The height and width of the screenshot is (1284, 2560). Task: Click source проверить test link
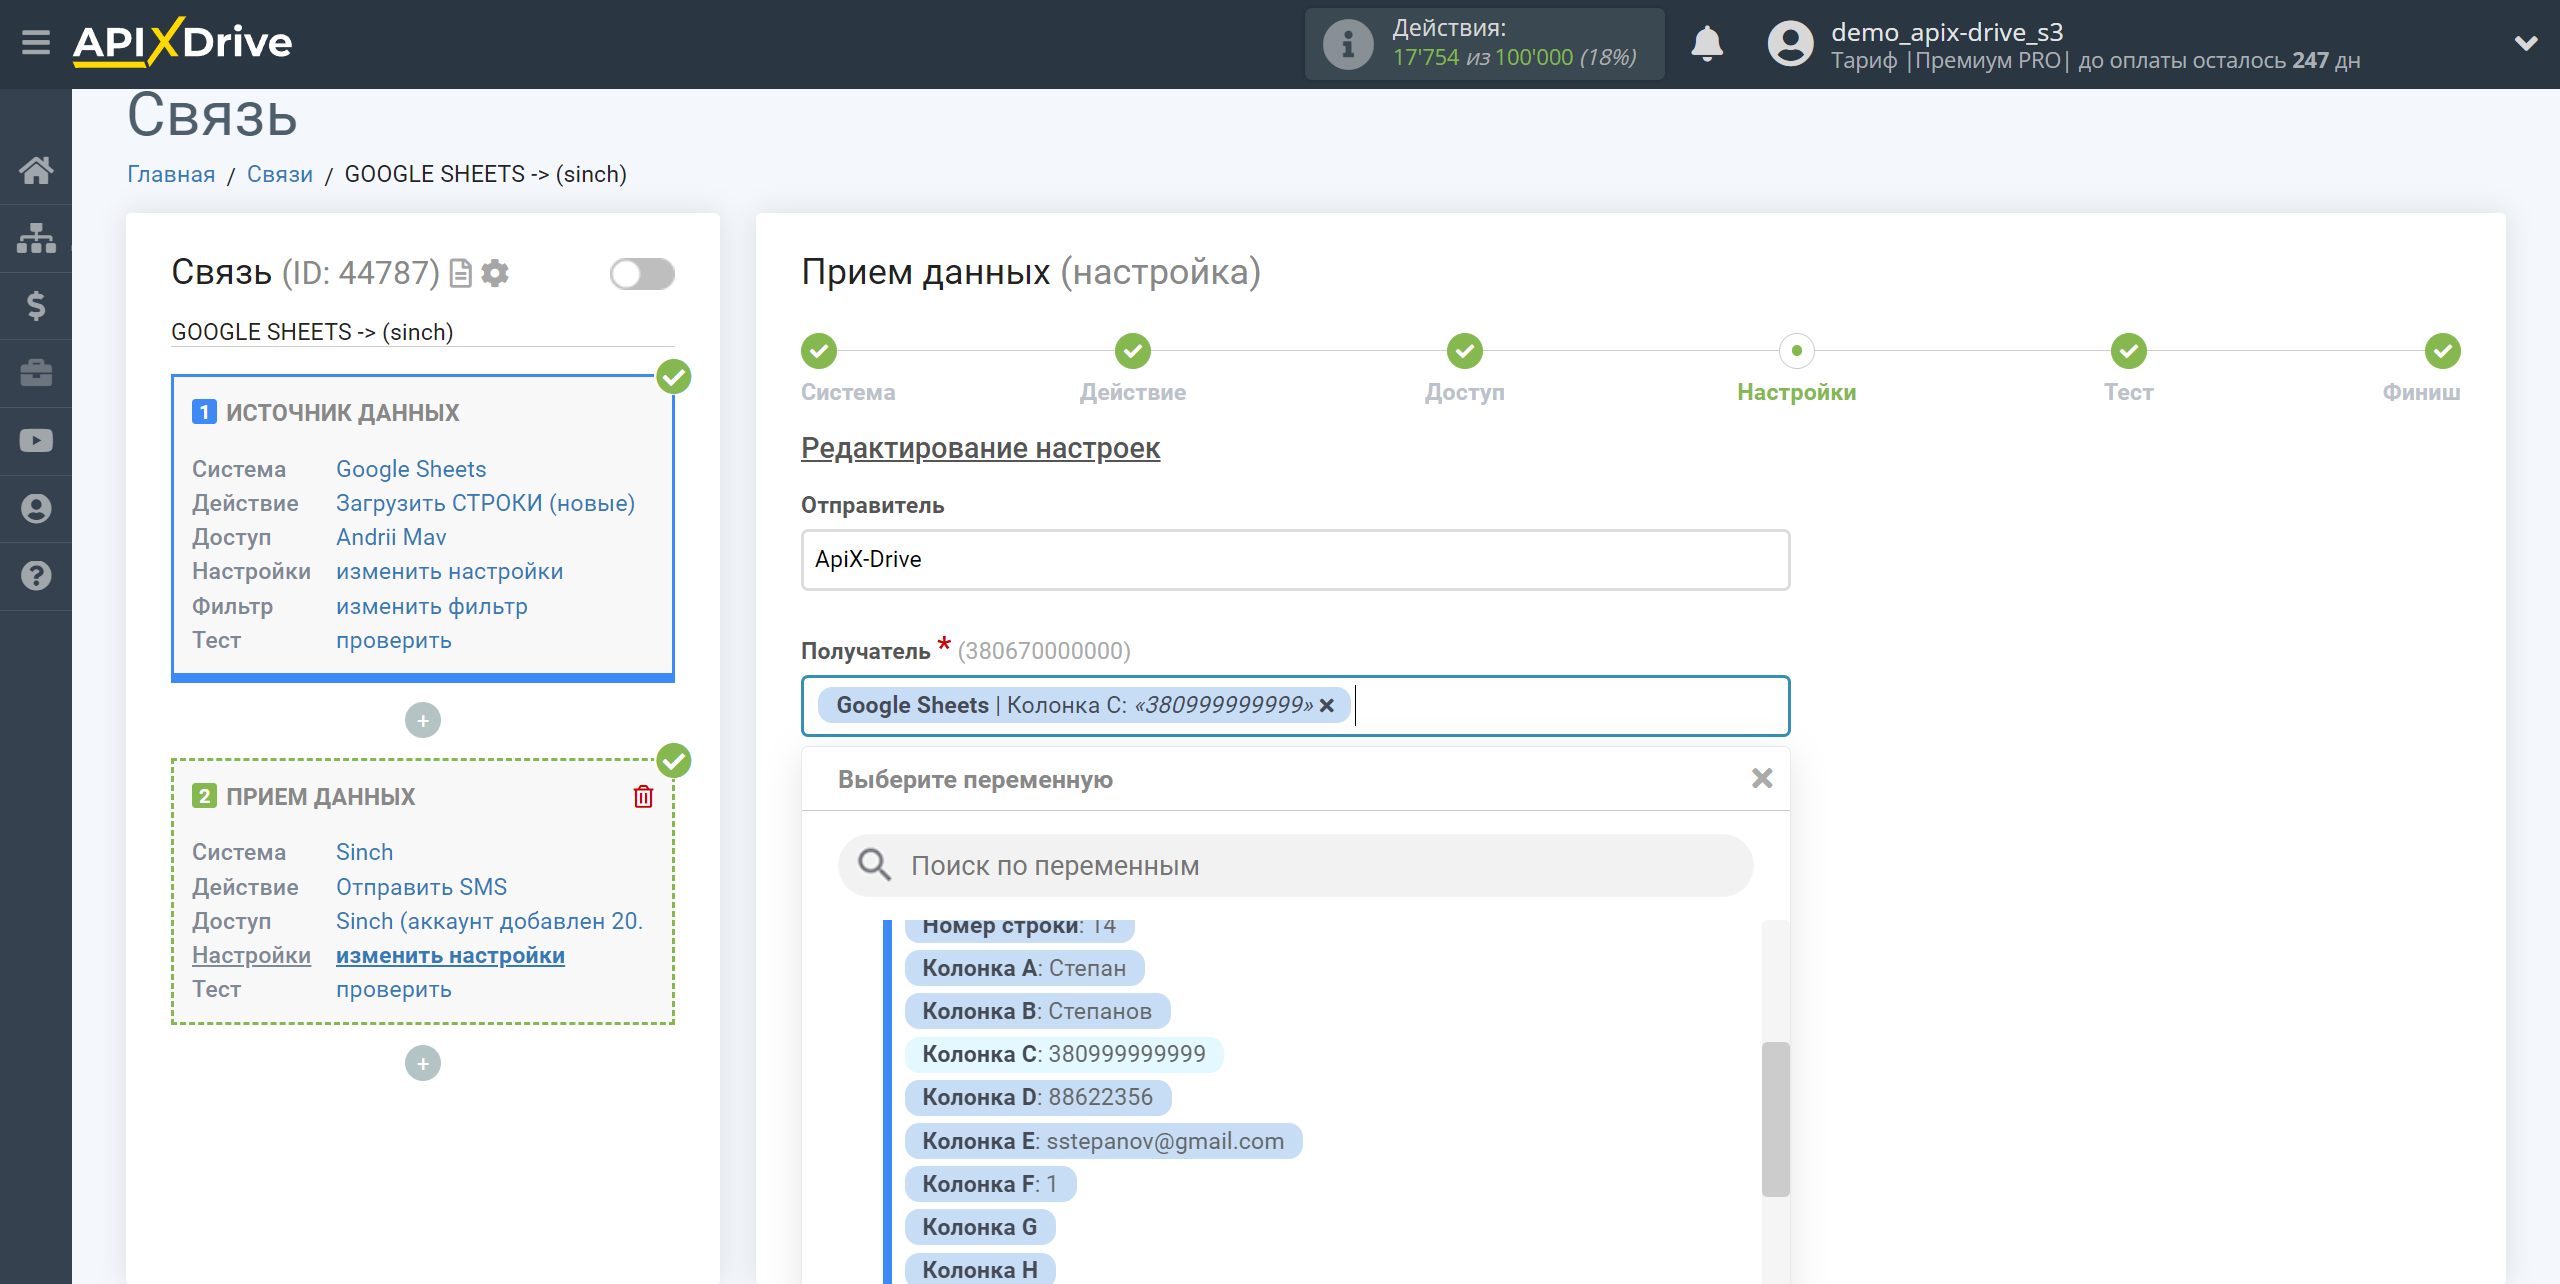[x=394, y=640]
